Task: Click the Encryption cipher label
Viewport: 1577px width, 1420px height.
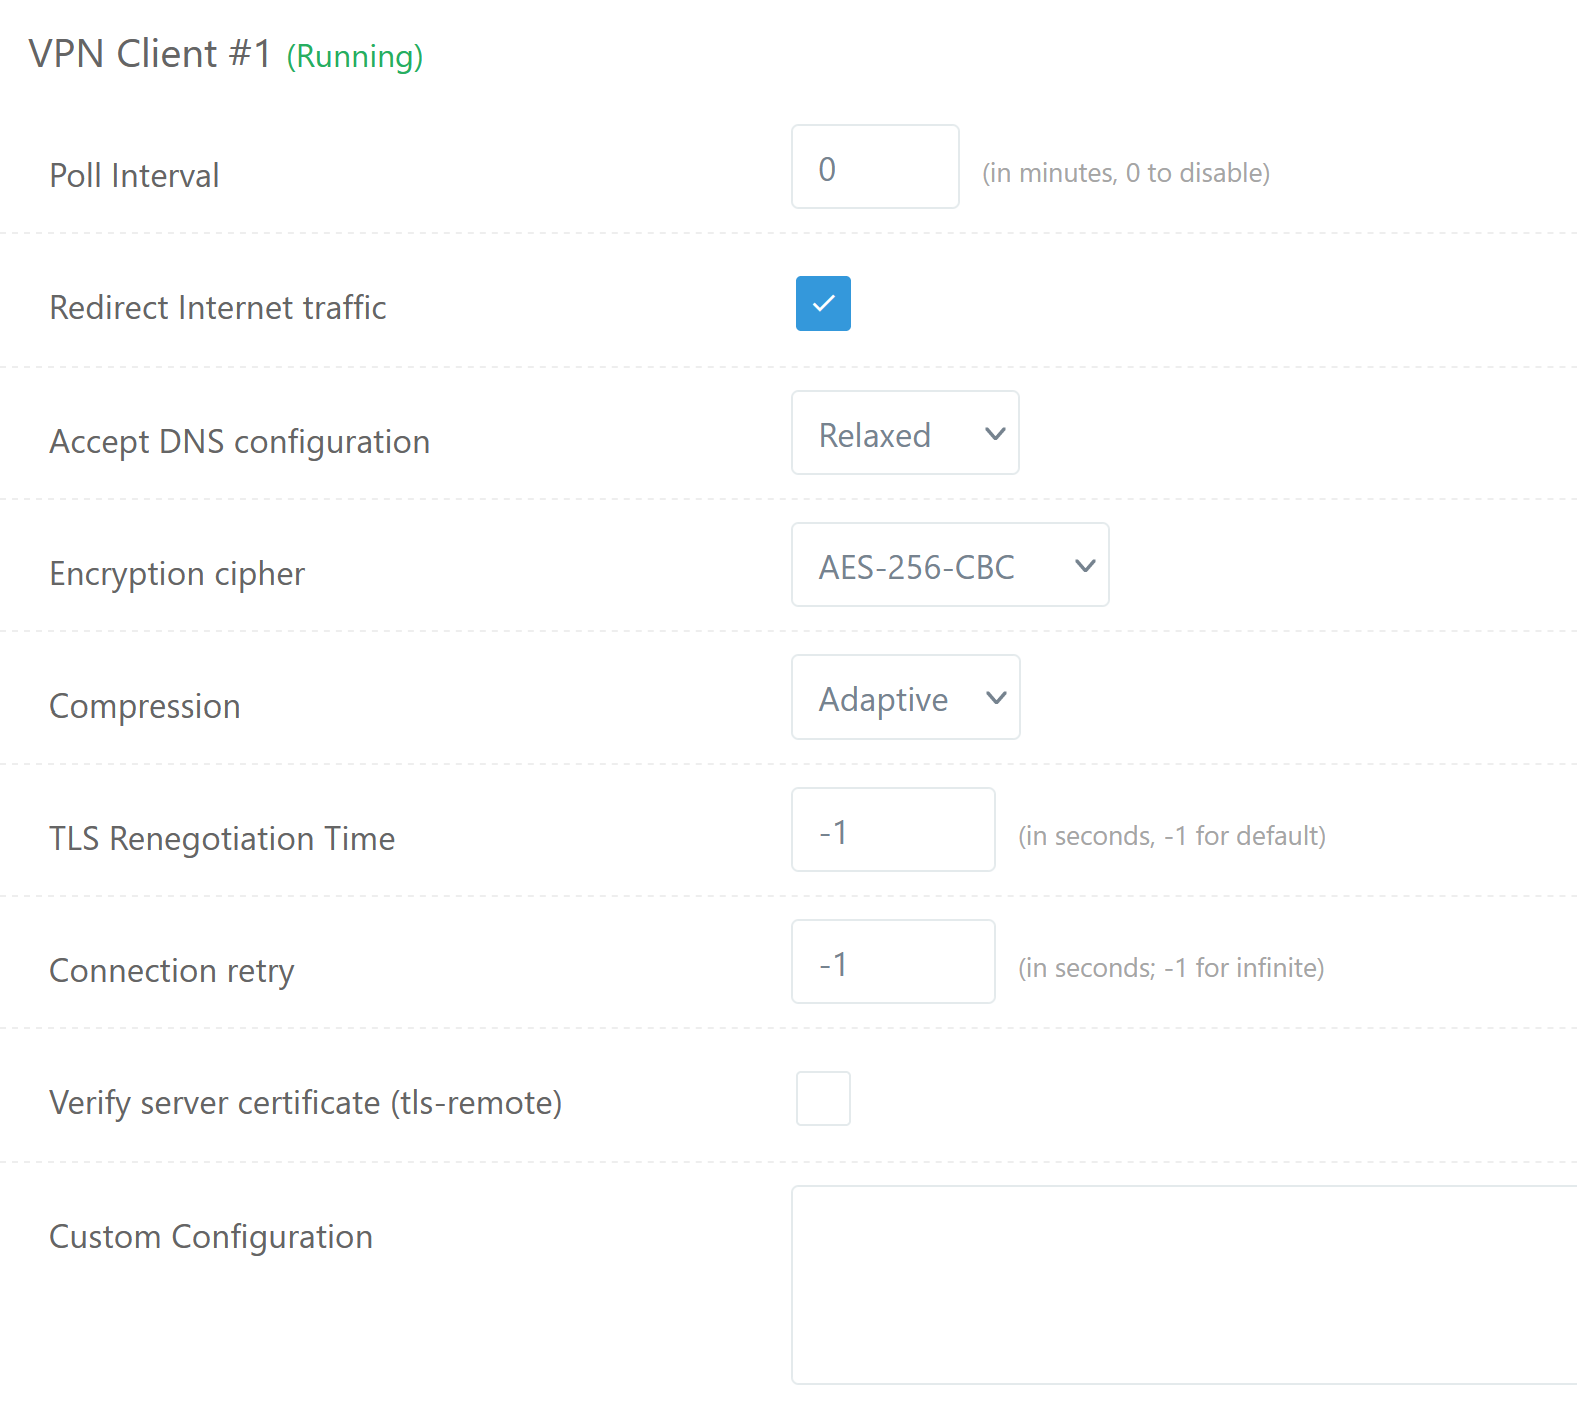Action: pos(177,574)
